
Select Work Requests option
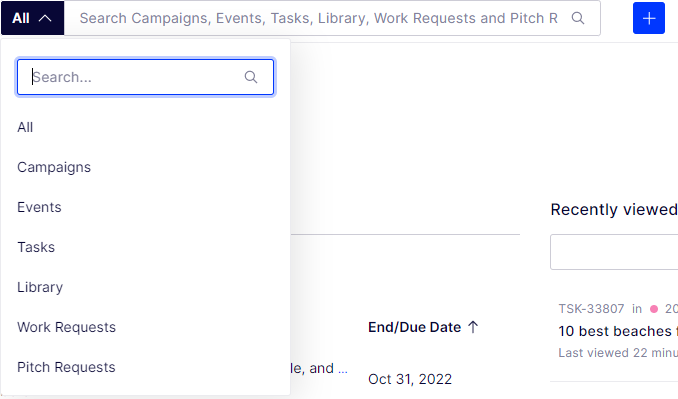[x=67, y=327]
